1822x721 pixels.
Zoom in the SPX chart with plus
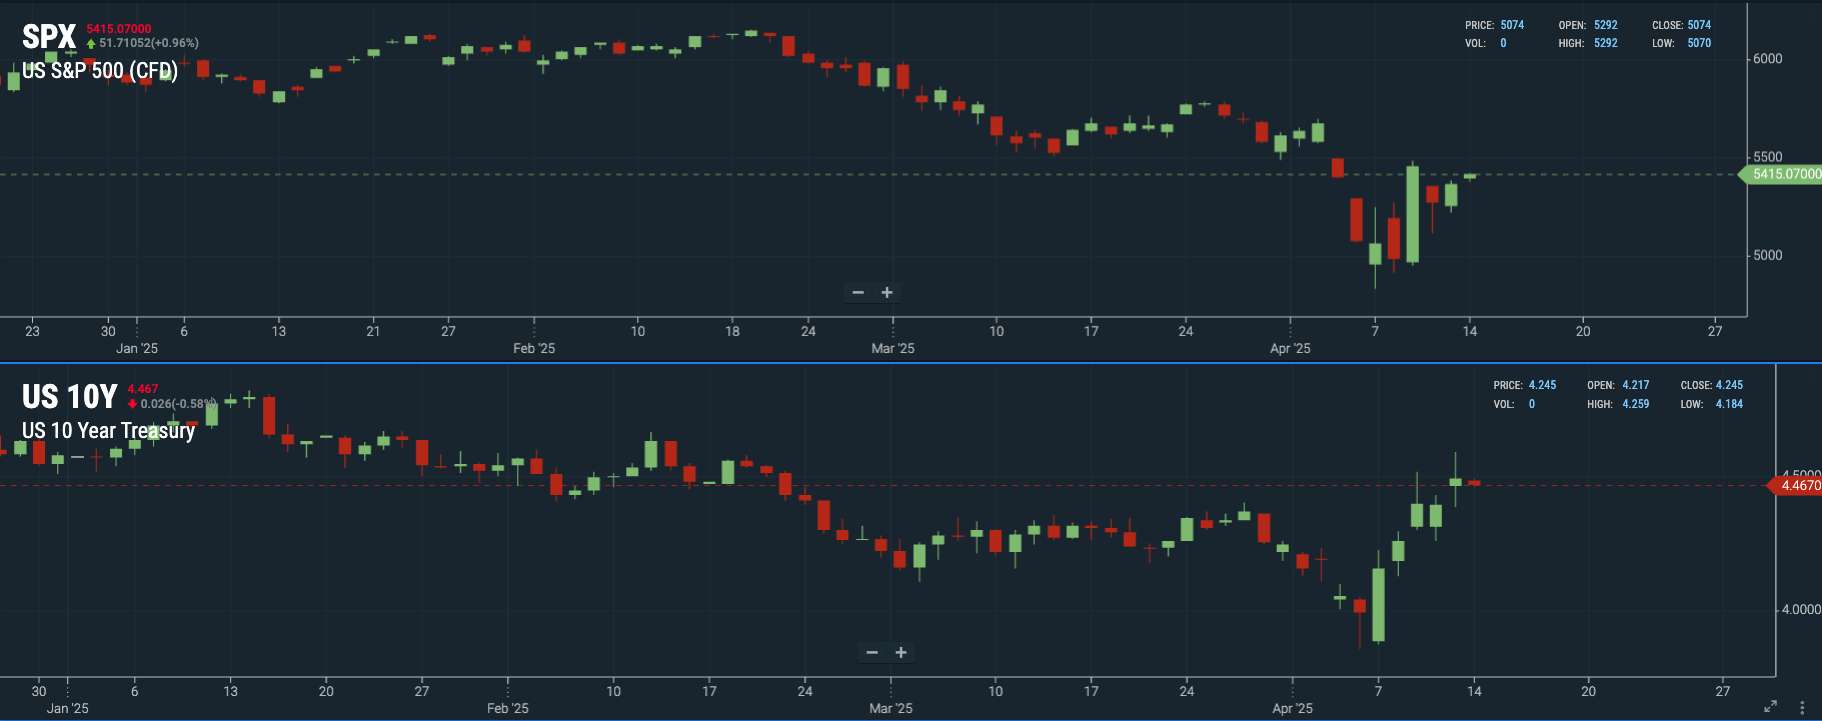(887, 293)
